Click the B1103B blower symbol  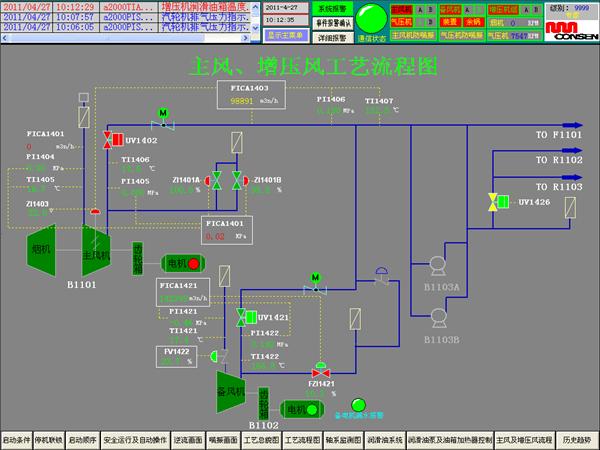point(439,318)
